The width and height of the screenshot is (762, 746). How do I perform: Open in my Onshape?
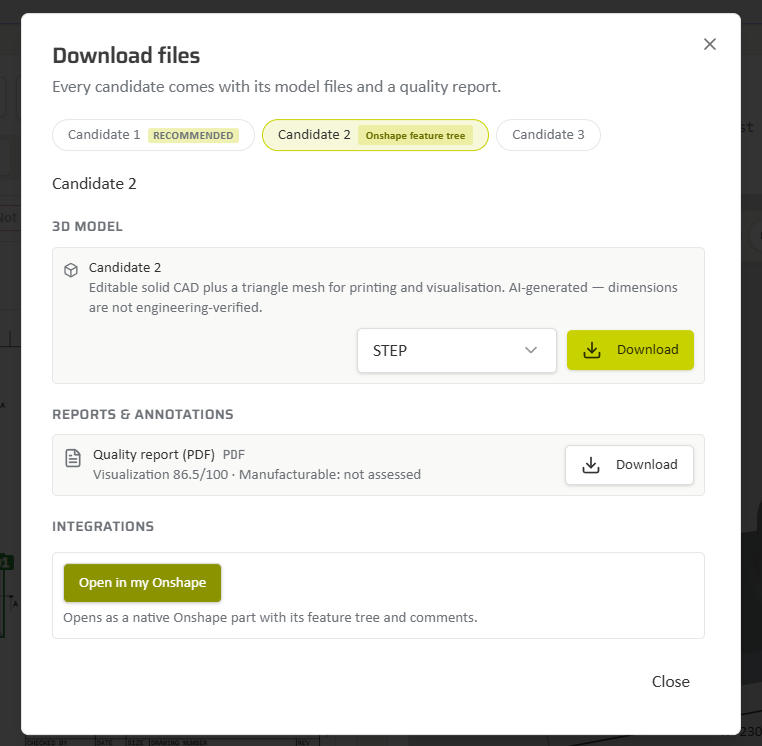click(x=142, y=583)
